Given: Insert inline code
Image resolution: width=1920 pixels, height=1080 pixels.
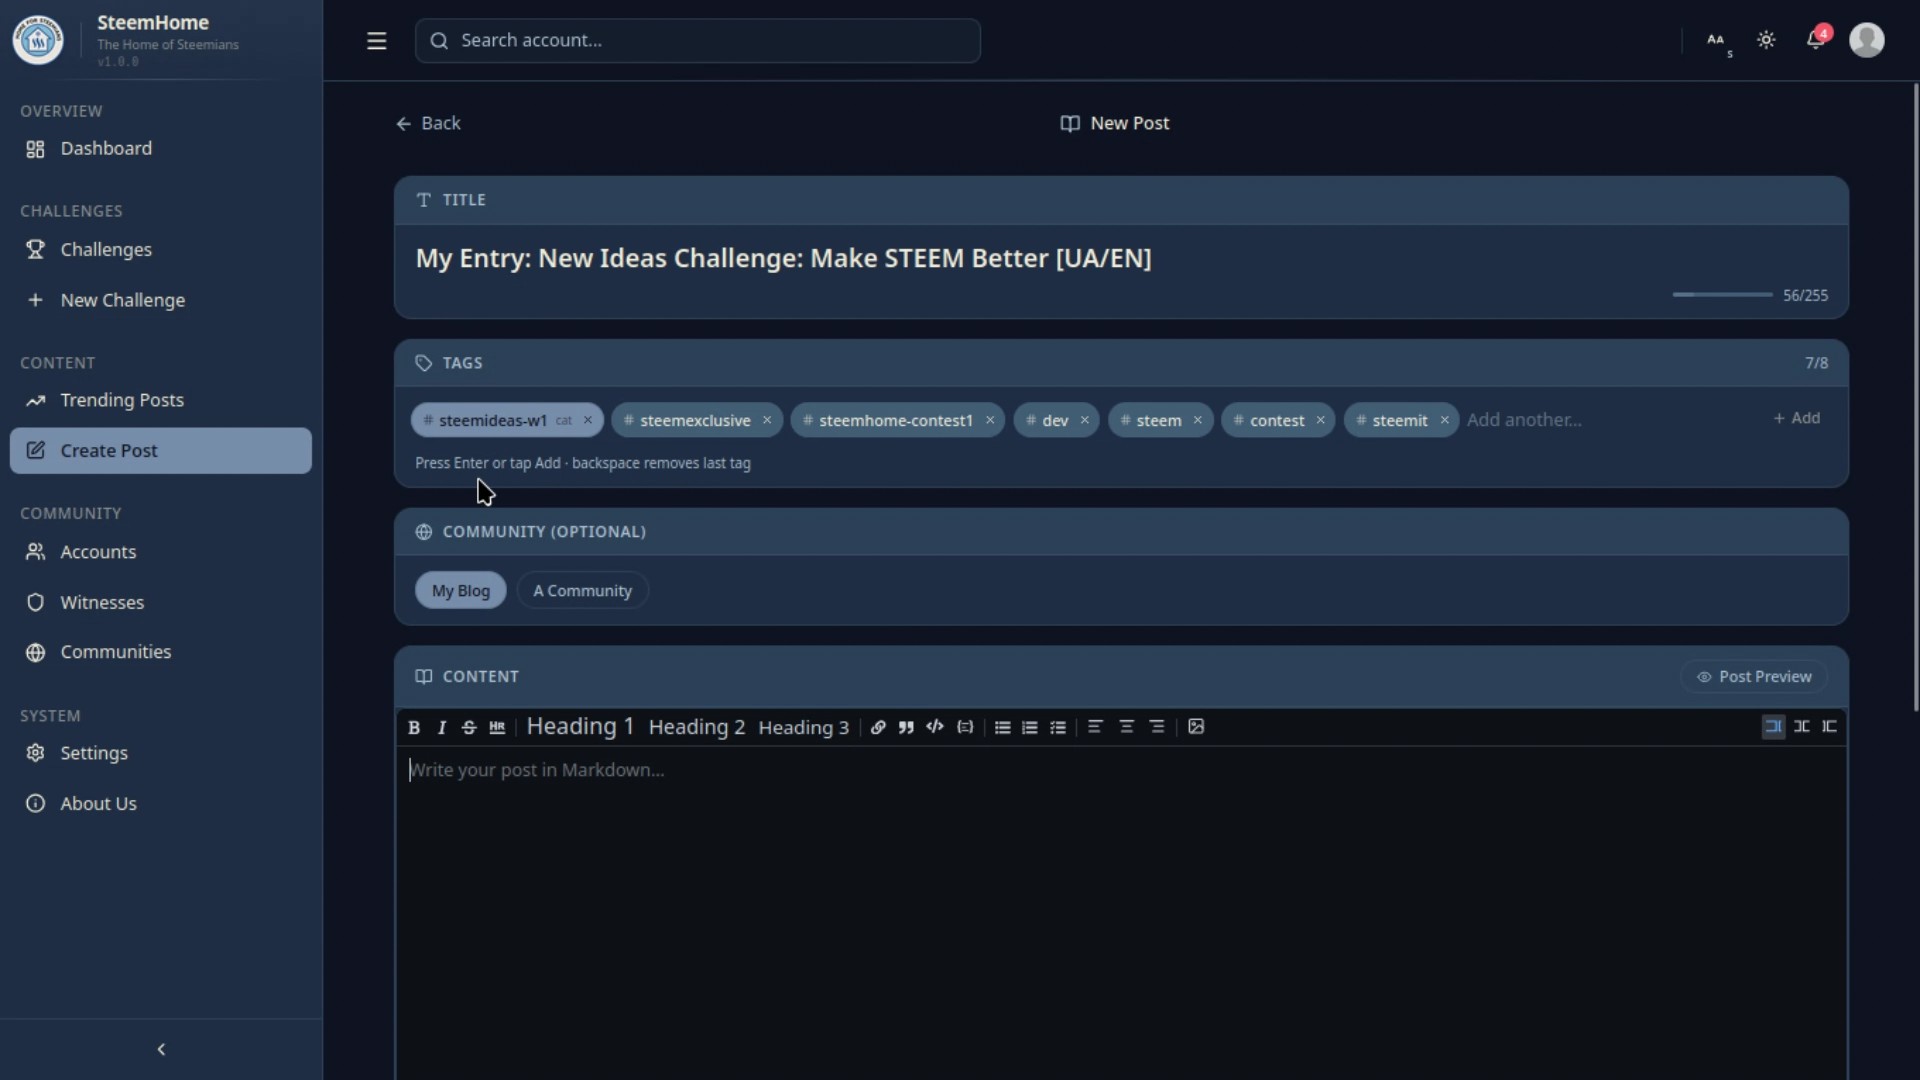Looking at the screenshot, I should pos(935,727).
